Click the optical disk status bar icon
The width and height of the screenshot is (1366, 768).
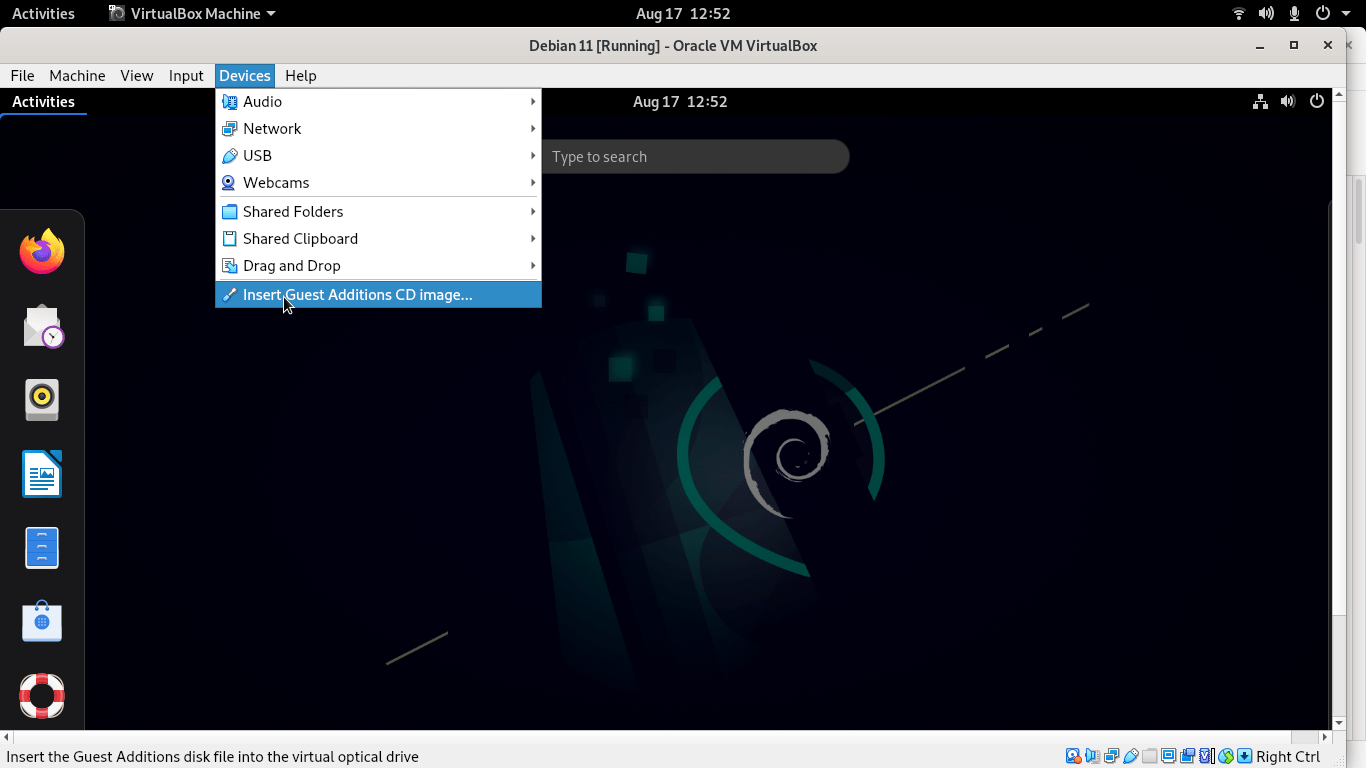tap(1073, 756)
